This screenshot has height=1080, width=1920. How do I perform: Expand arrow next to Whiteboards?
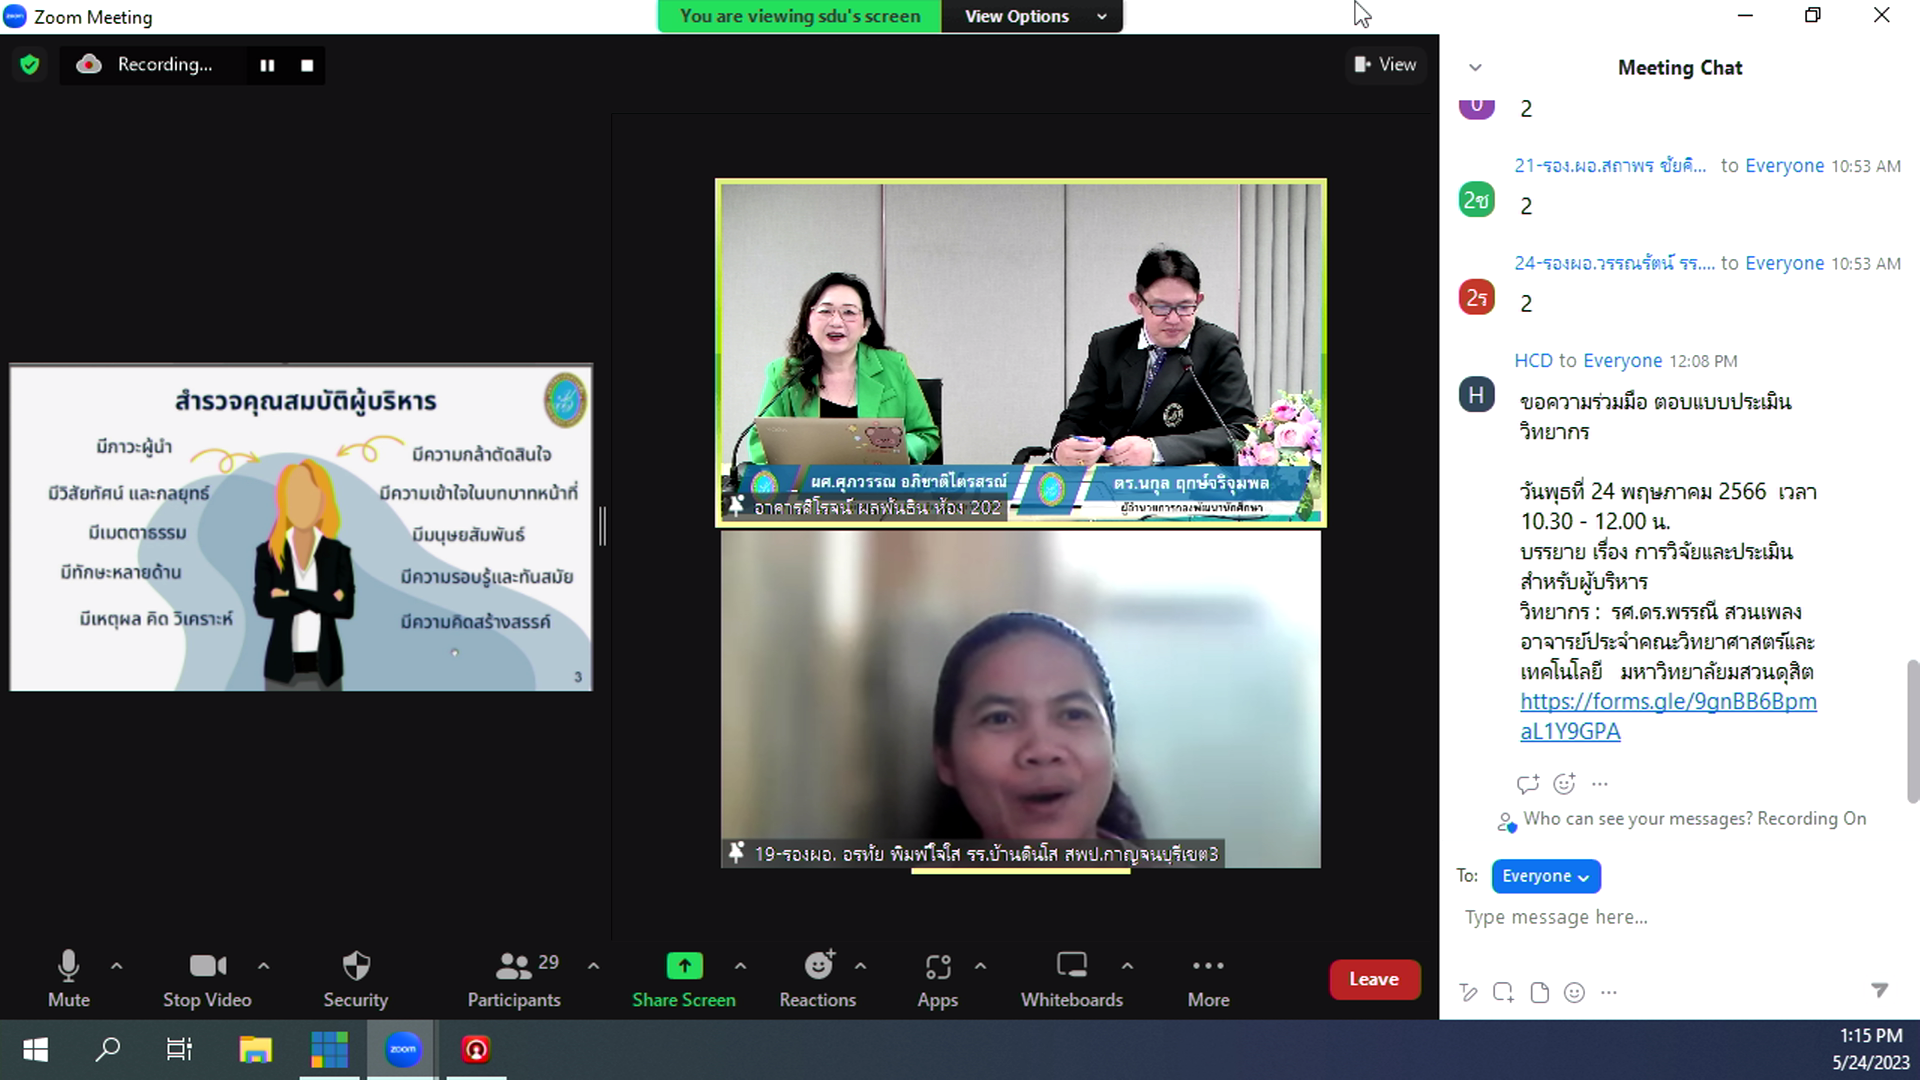pyautogui.click(x=1127, y=966)
